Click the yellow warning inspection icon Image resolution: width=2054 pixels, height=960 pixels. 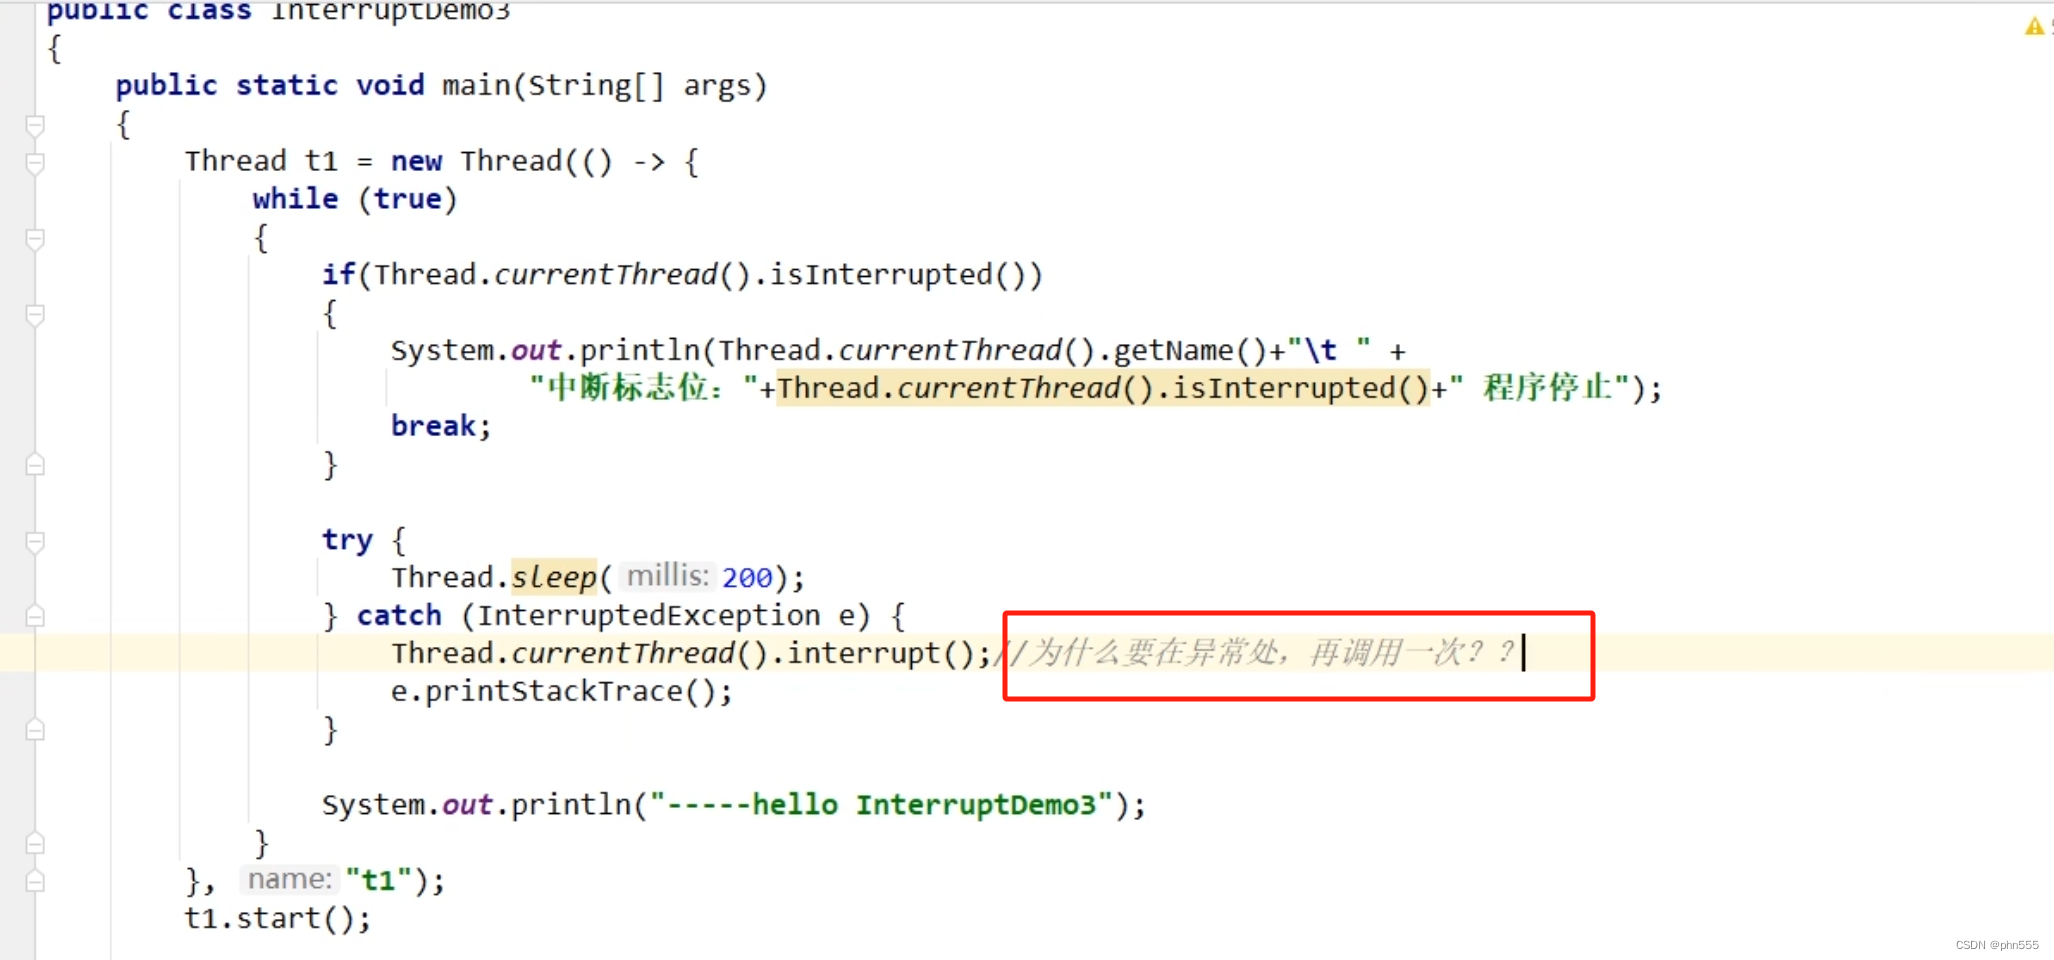[2035, 26]
